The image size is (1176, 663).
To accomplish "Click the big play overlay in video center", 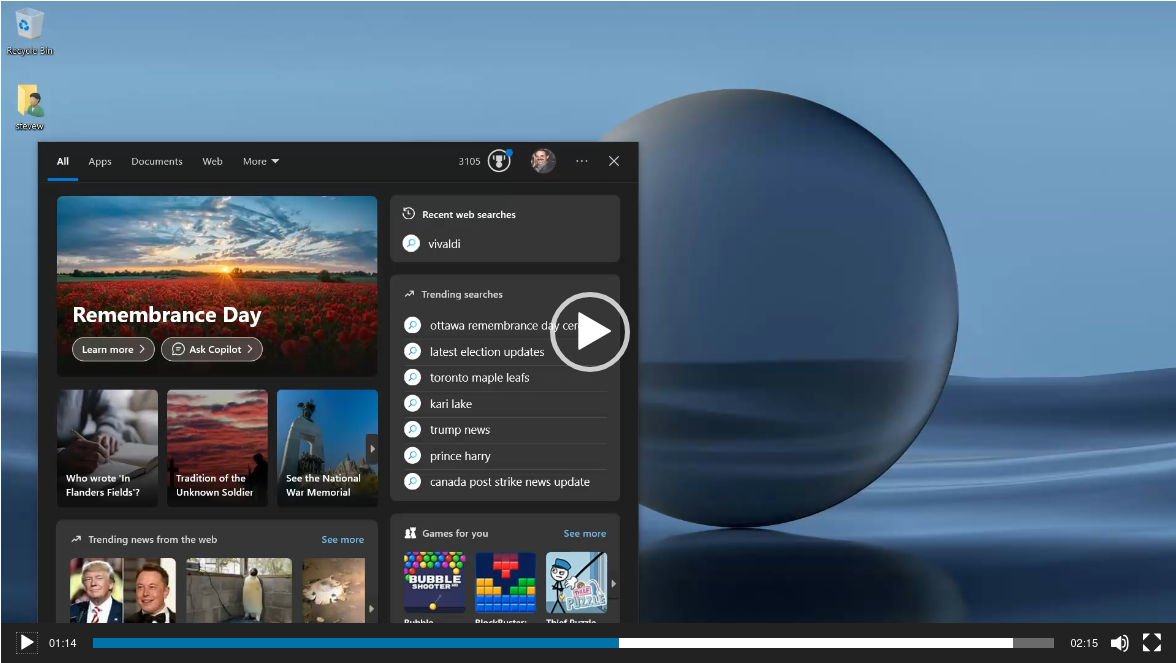I will click(x=590, y=332).
